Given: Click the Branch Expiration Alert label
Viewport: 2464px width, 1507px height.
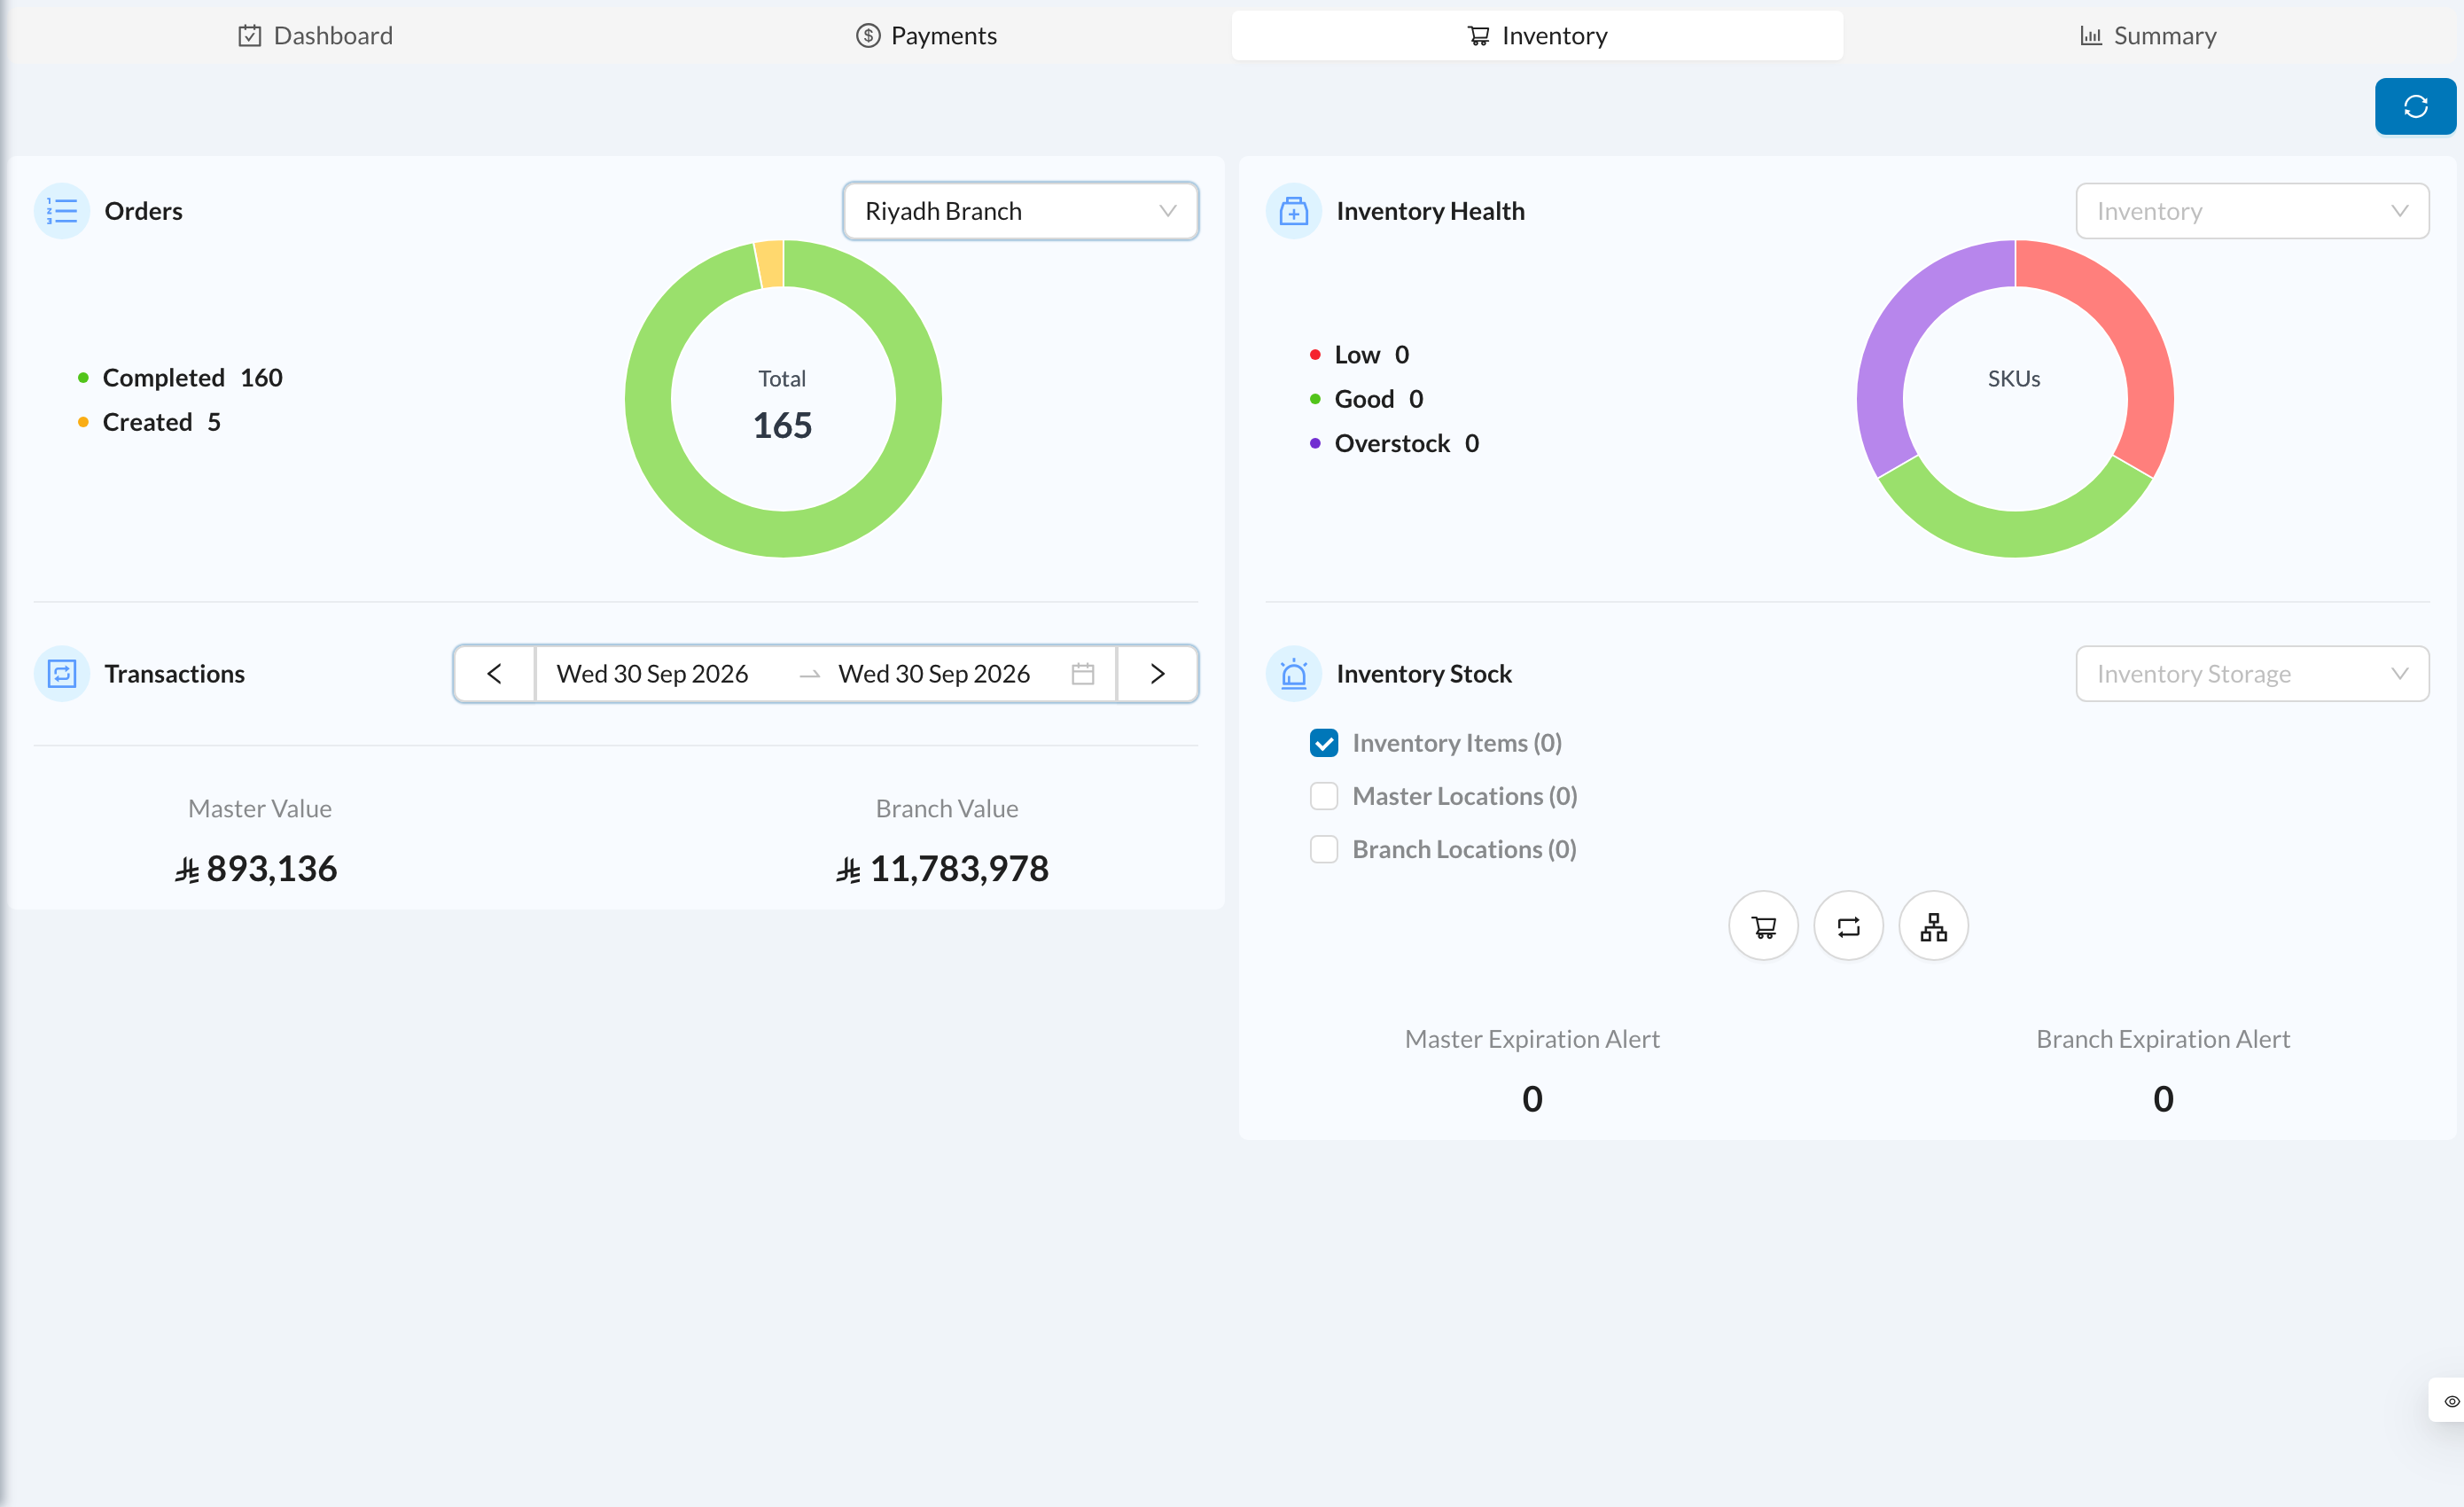Looking at the screenshot, I should click(x=2163, y=1039).
